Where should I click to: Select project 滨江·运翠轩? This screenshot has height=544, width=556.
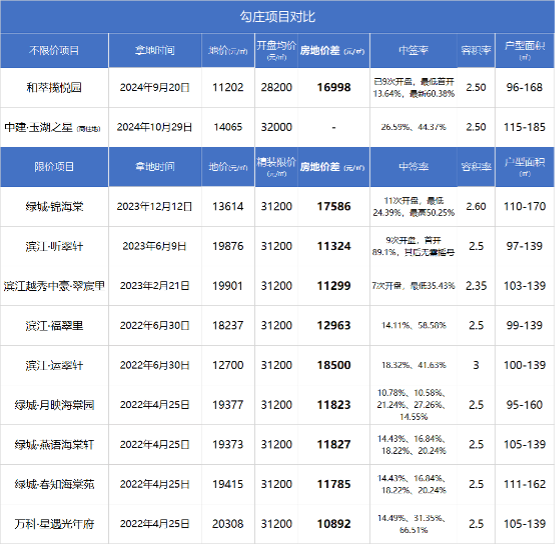[x=54, y=365]
